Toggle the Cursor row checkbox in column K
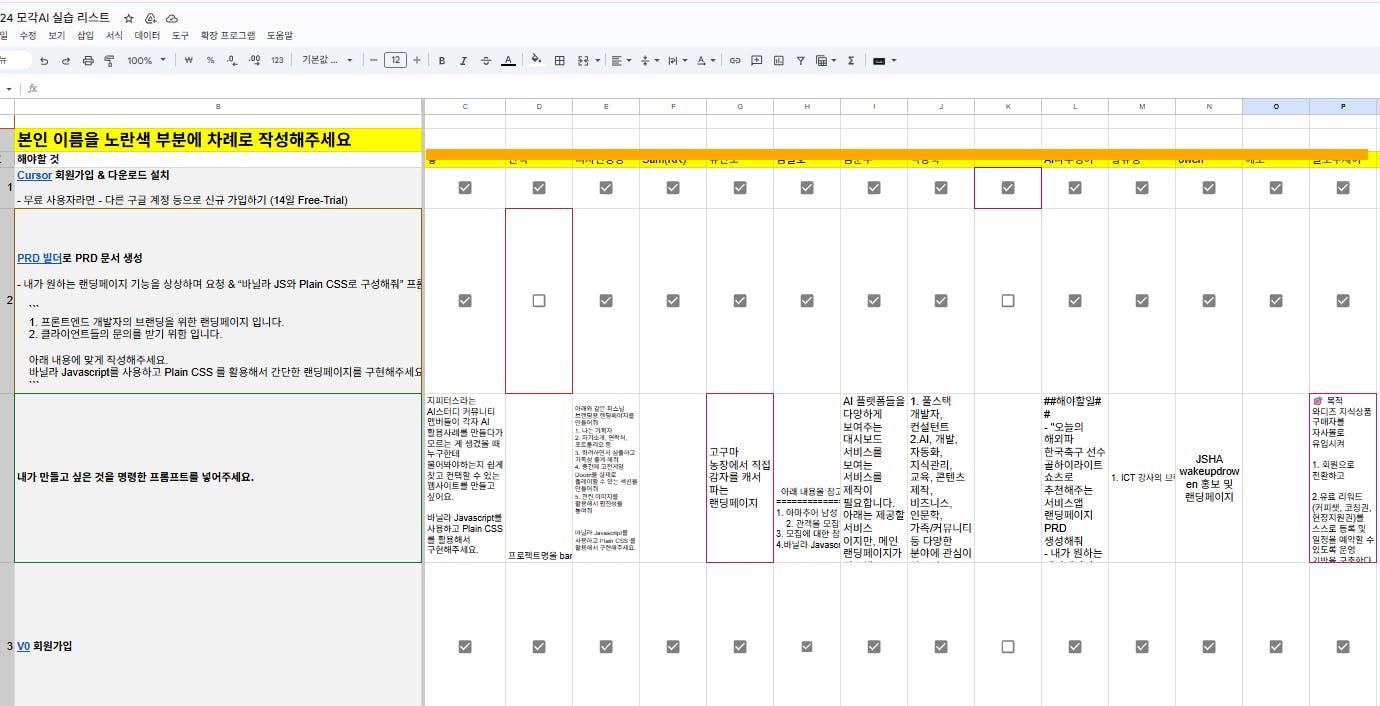The height and width of the screenshot is (706, 1380). (1008, 187)
